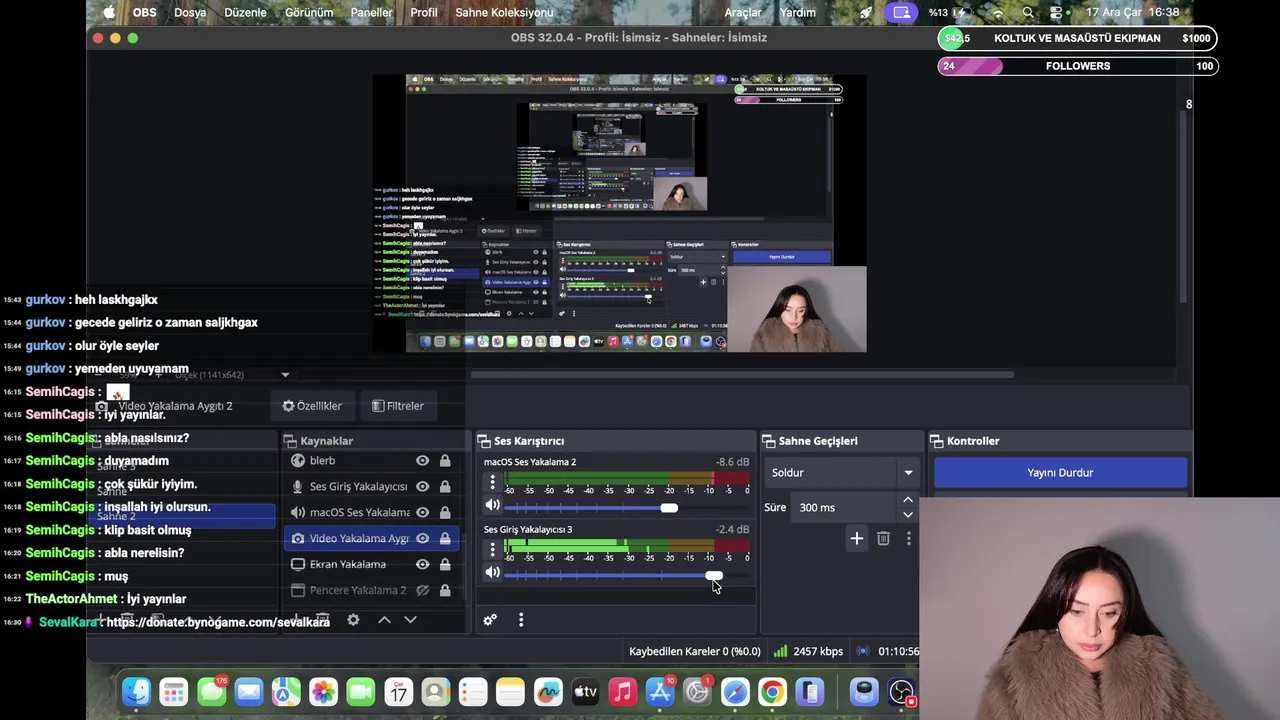This screenshot has width=1280, height=720.
Task: Open Music app from the Dock
Action: pos(622,692)
